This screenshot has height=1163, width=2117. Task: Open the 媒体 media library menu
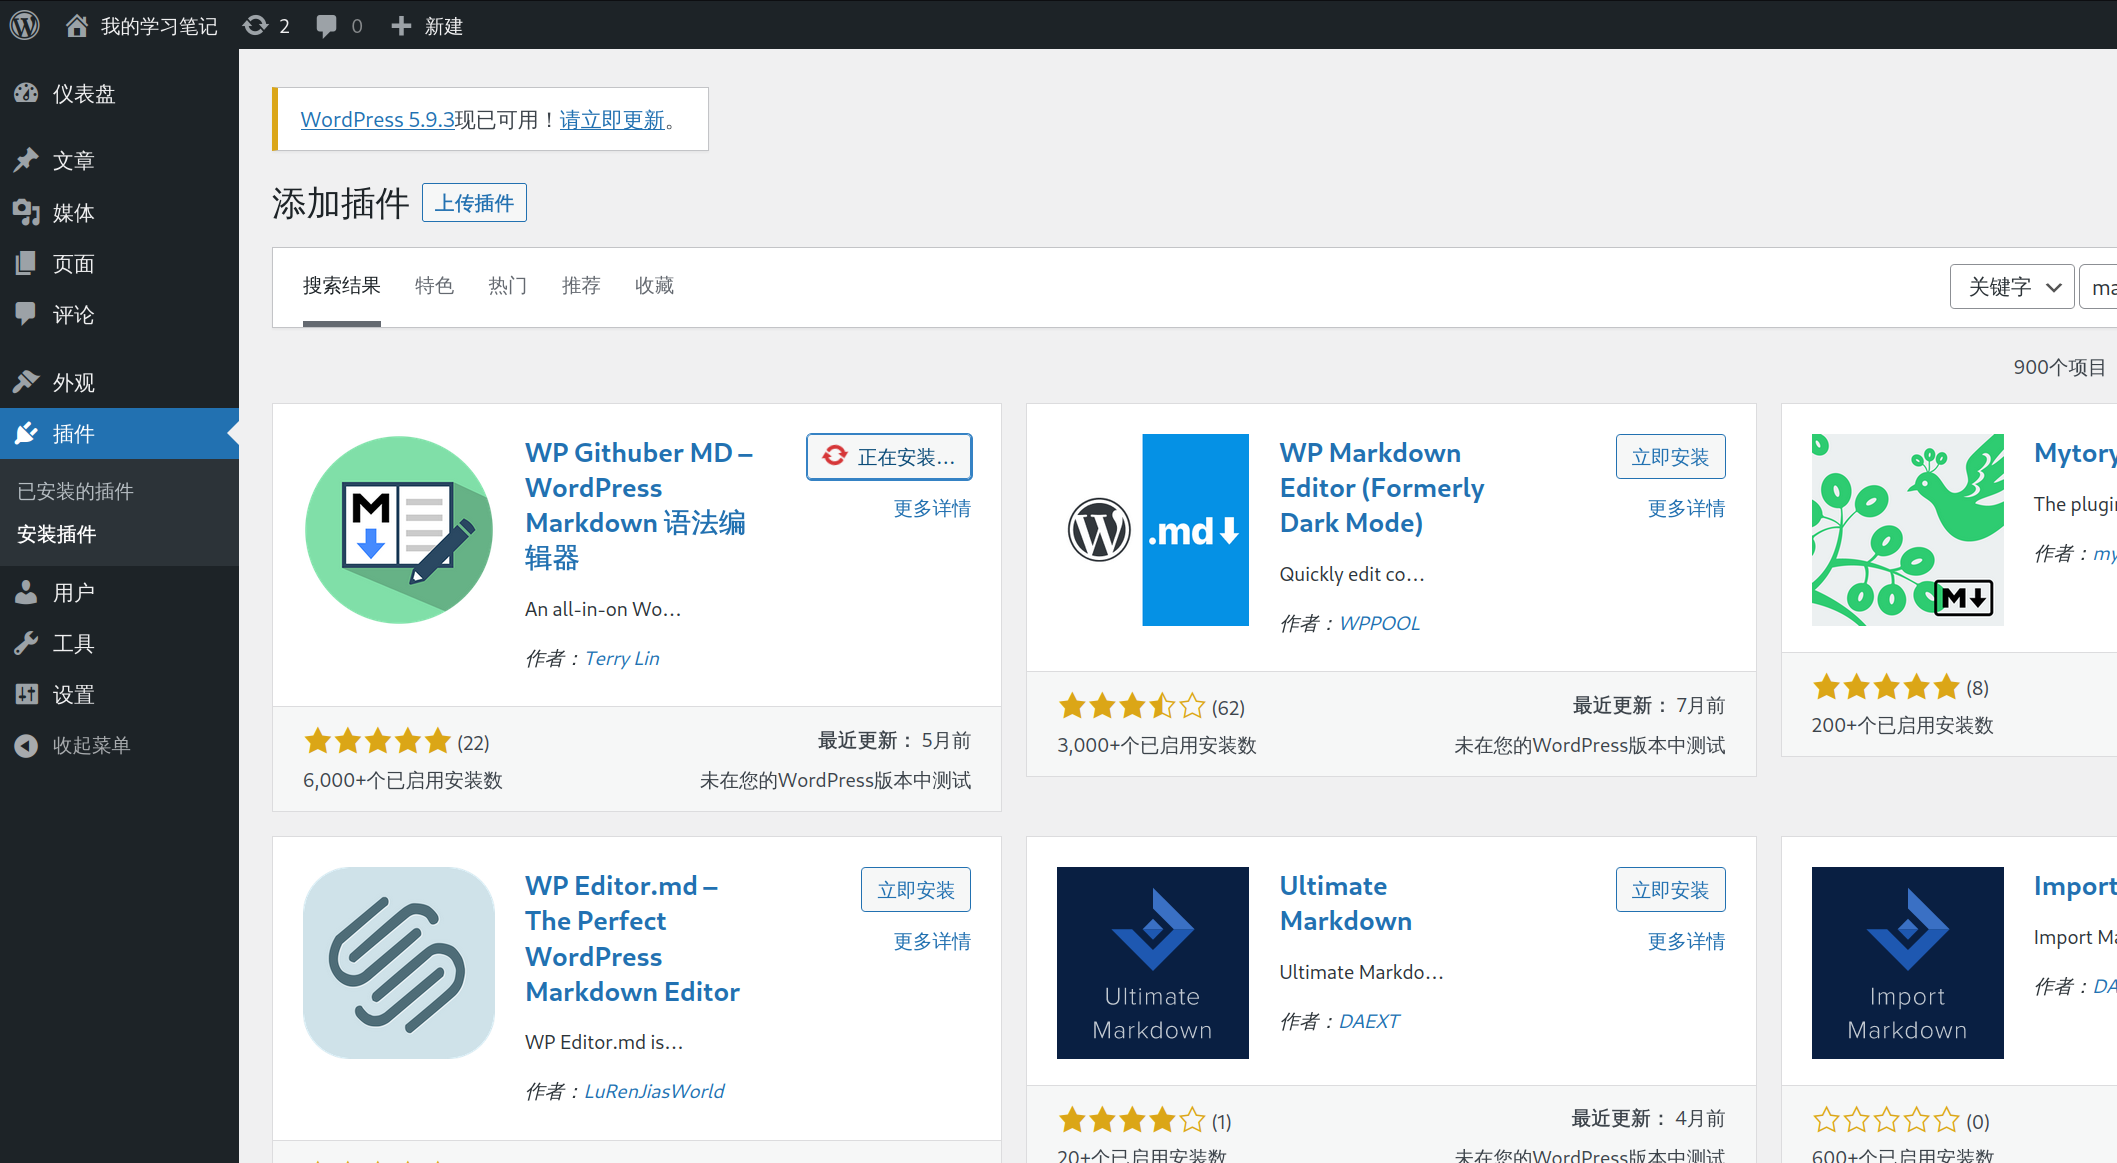pyautogui.click(x=73, y=212)
